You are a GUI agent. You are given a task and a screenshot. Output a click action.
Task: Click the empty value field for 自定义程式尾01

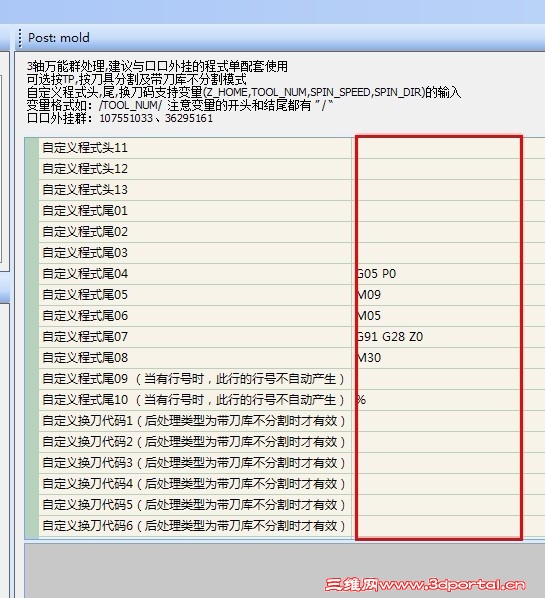(x=449, y=211)
